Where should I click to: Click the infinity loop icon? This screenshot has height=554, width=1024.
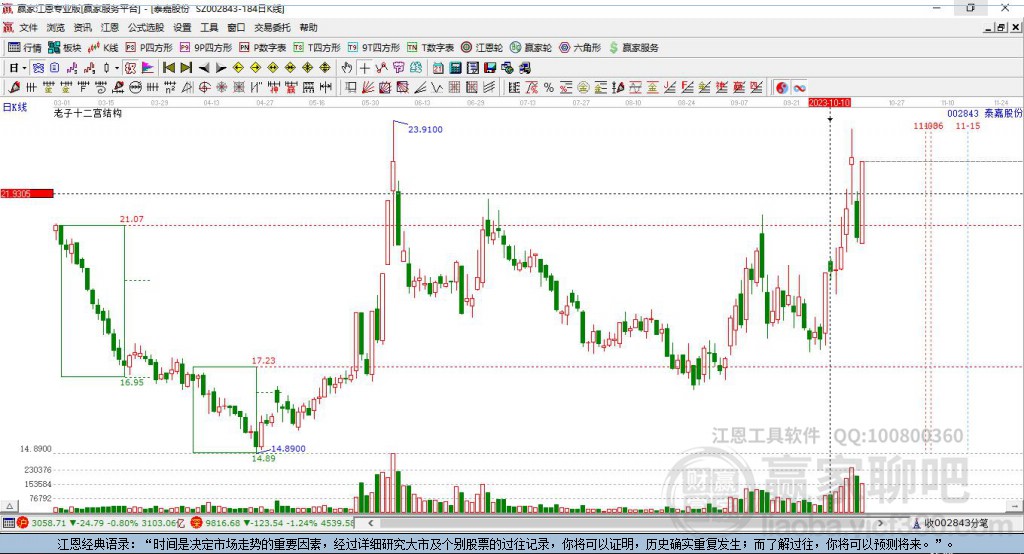tap(799, 87)
